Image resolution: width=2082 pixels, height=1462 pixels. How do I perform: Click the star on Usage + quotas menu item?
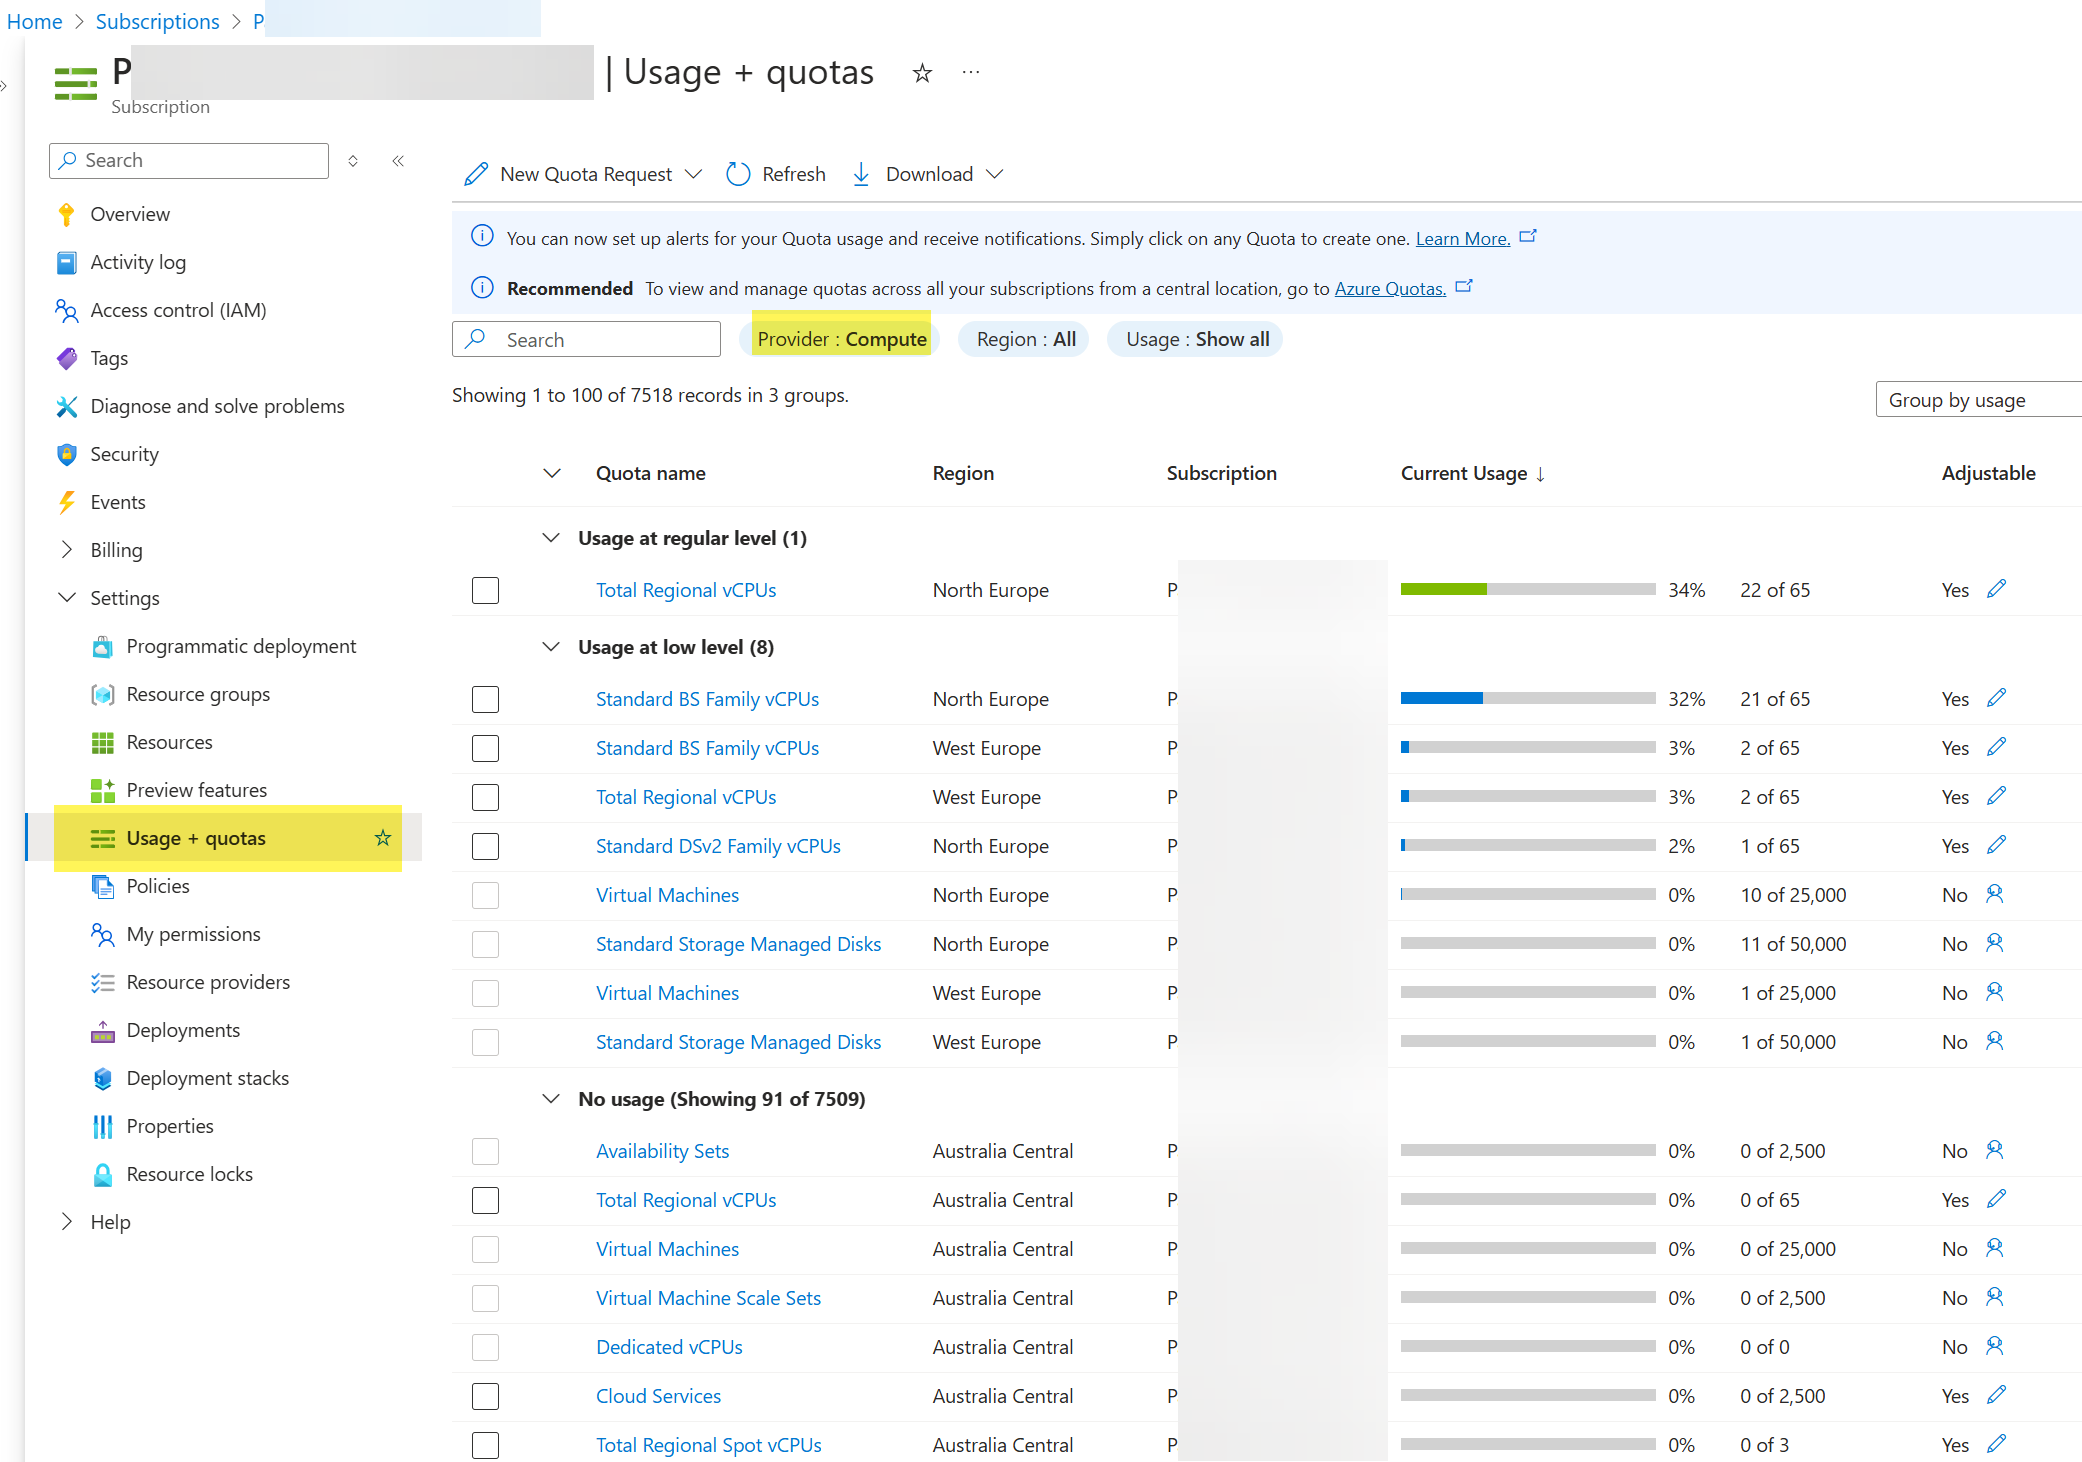click(x=382, y=838)
